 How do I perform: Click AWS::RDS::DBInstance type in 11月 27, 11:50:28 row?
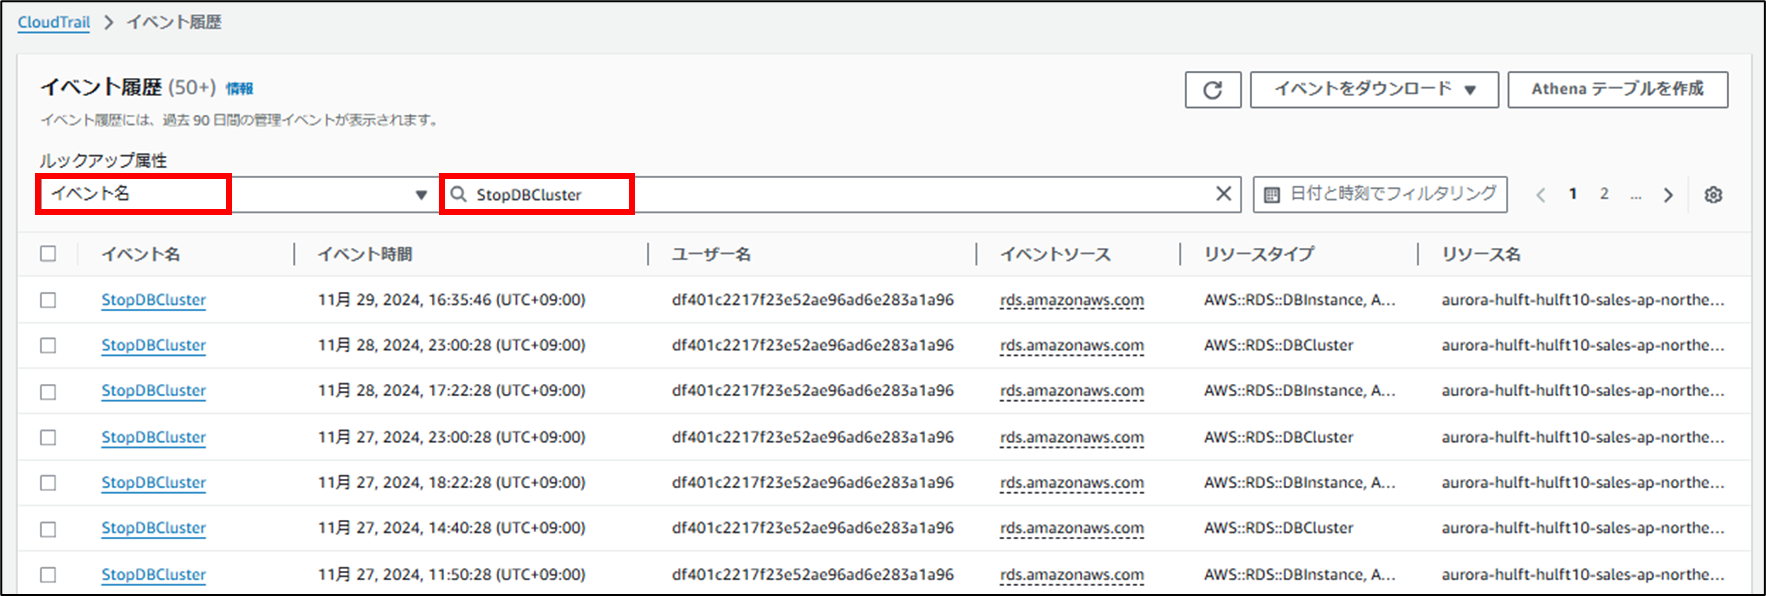[x=1300, y=574]
